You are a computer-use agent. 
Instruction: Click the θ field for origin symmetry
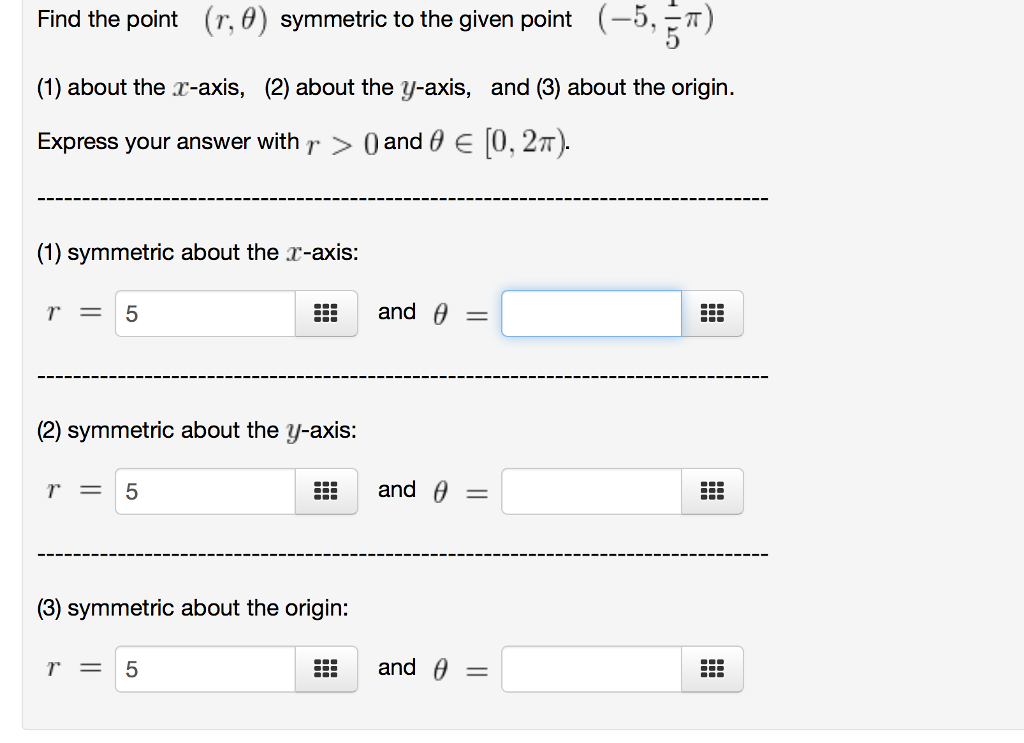(x=590, y=669)
